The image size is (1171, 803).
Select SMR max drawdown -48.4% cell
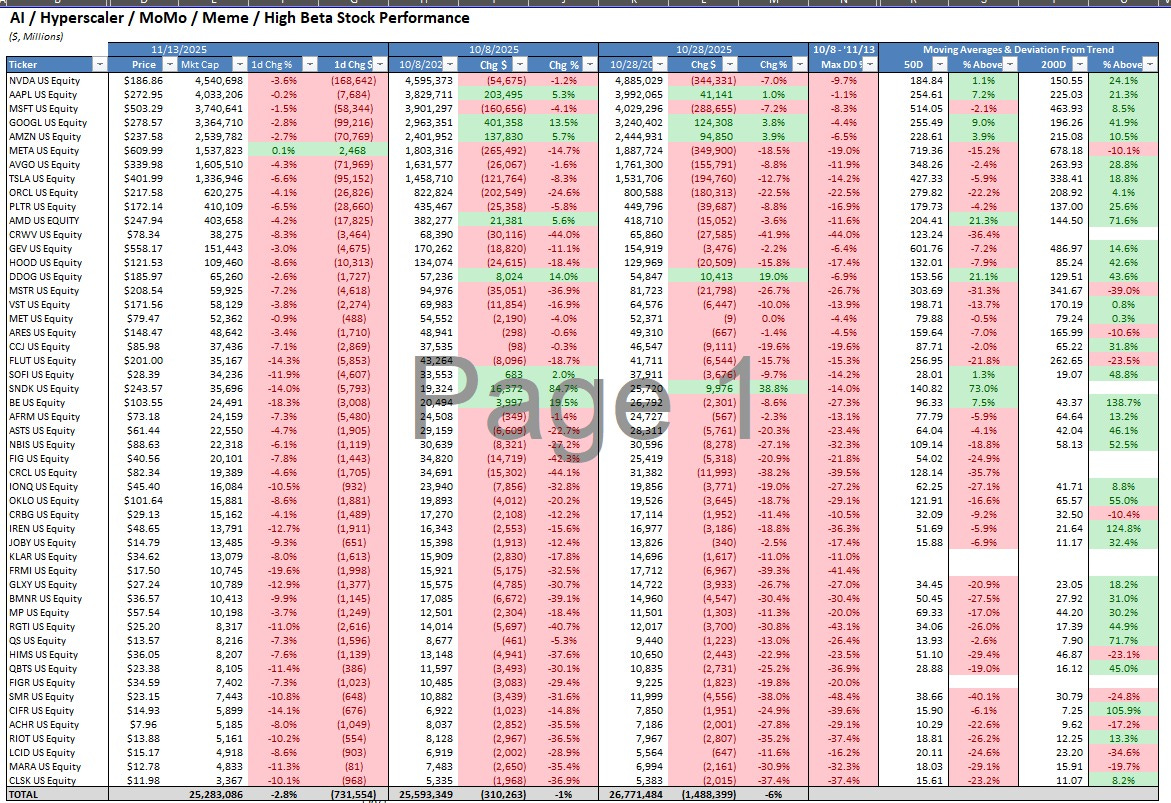coord(843,697)
